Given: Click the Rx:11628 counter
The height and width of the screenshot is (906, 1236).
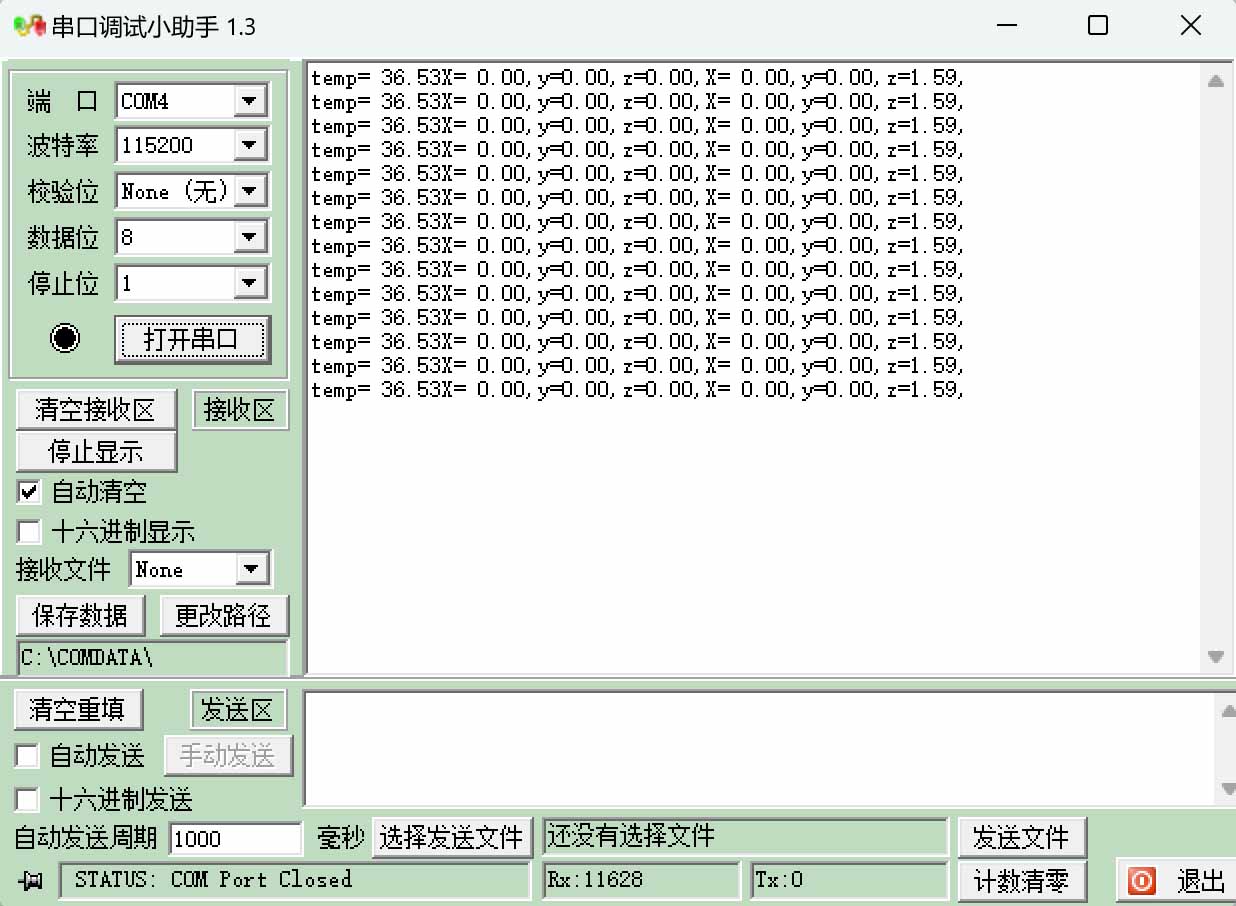Looking at the screenshot, I should (x=640, y=880).
